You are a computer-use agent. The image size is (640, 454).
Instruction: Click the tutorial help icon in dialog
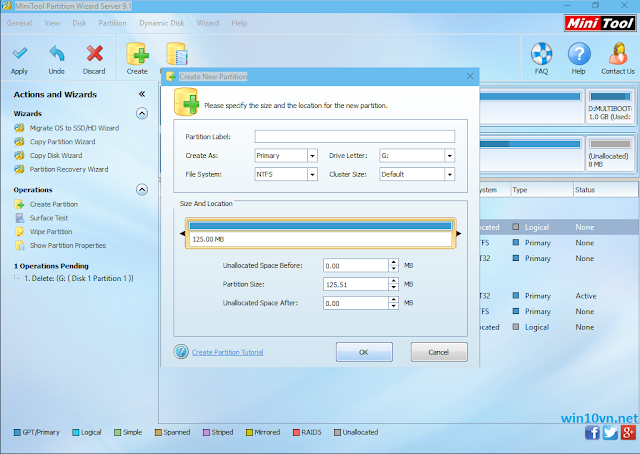point(181,352)
